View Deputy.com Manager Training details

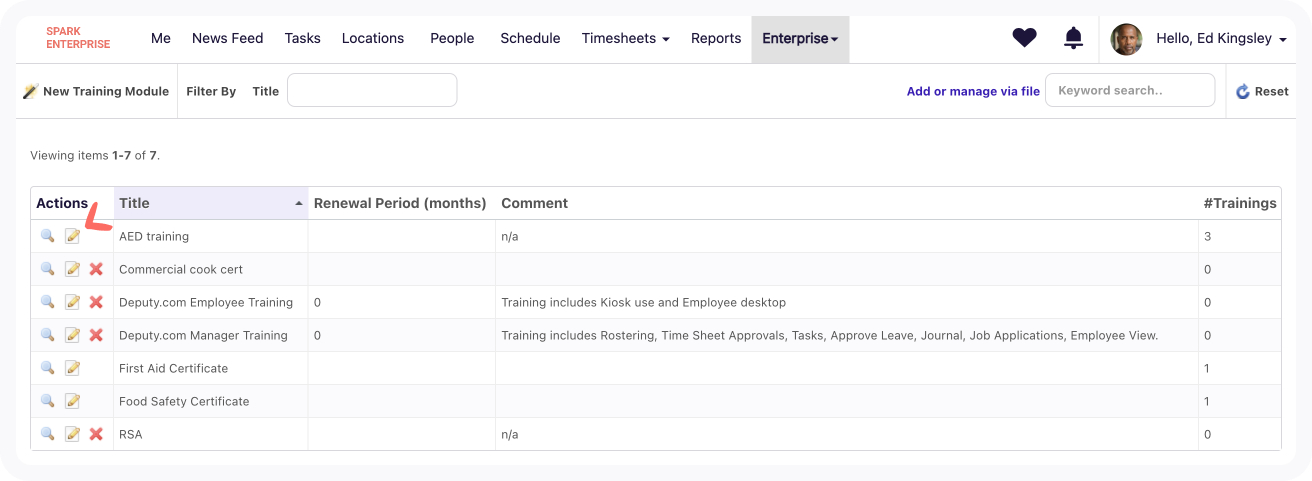(x=47, y=335)
